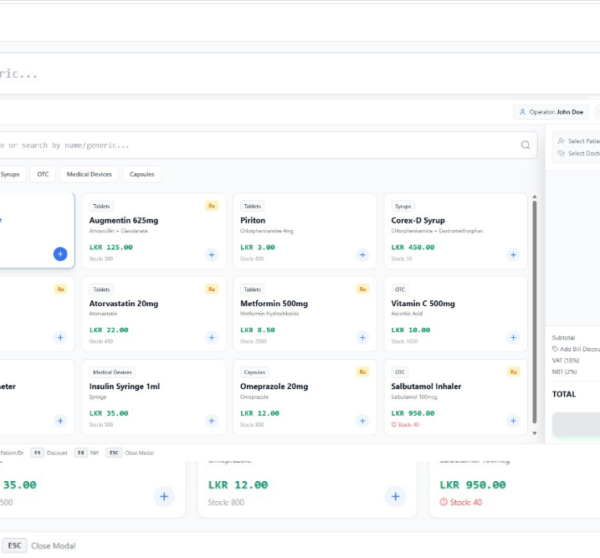Switch to the OTC category tab
This screenshot has width=600, height=558.
click(x=43, y=174)
